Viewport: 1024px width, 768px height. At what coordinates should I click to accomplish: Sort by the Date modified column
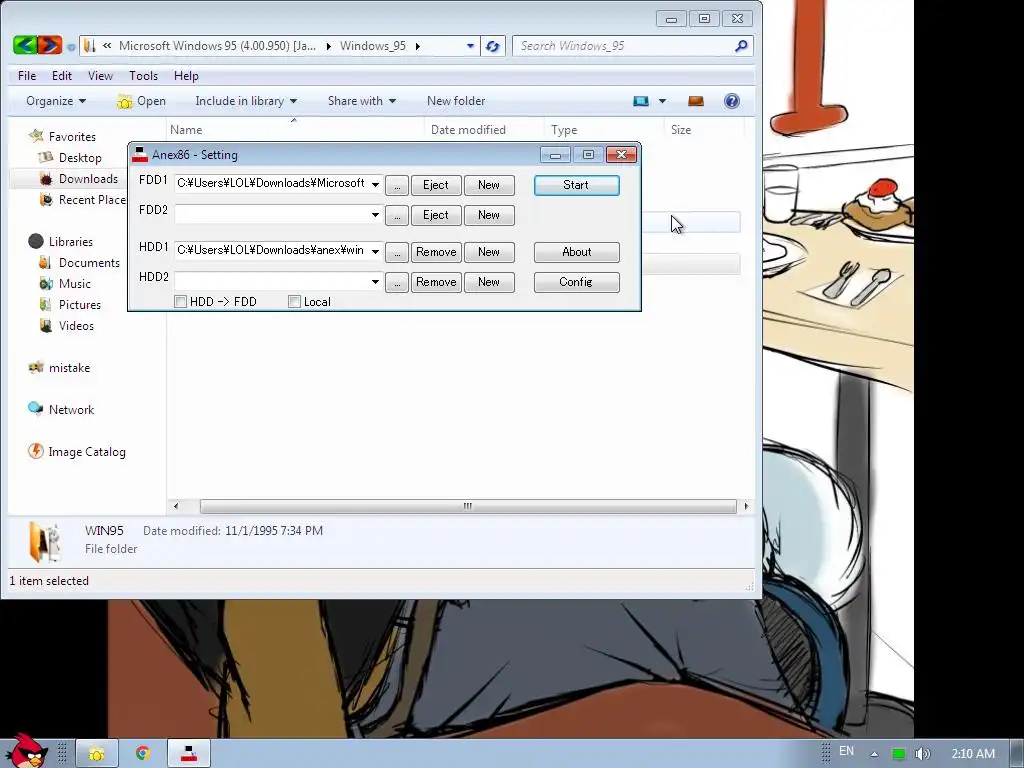[x=468, y=130]
